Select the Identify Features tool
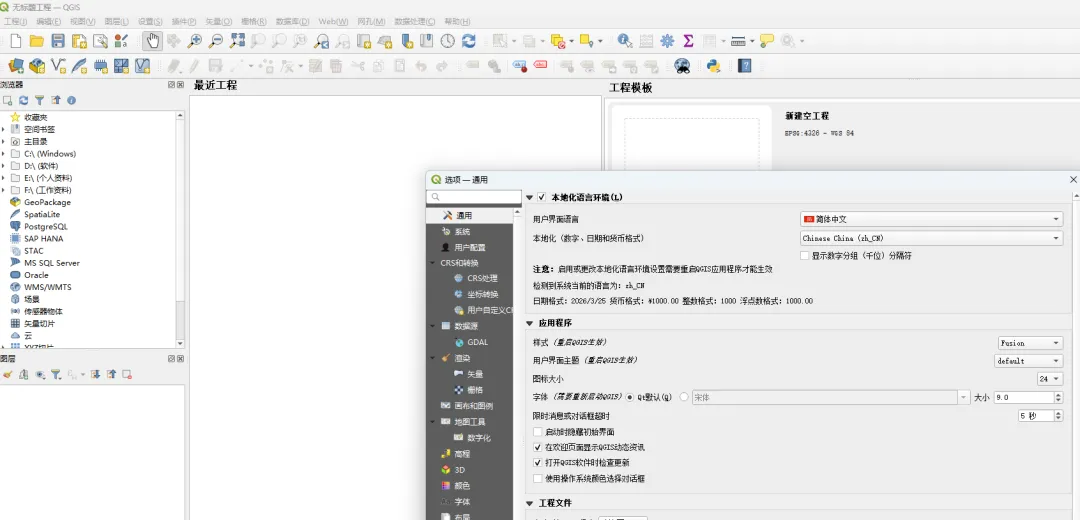Screen dimensions: 1080x520 tap(625, 41)
